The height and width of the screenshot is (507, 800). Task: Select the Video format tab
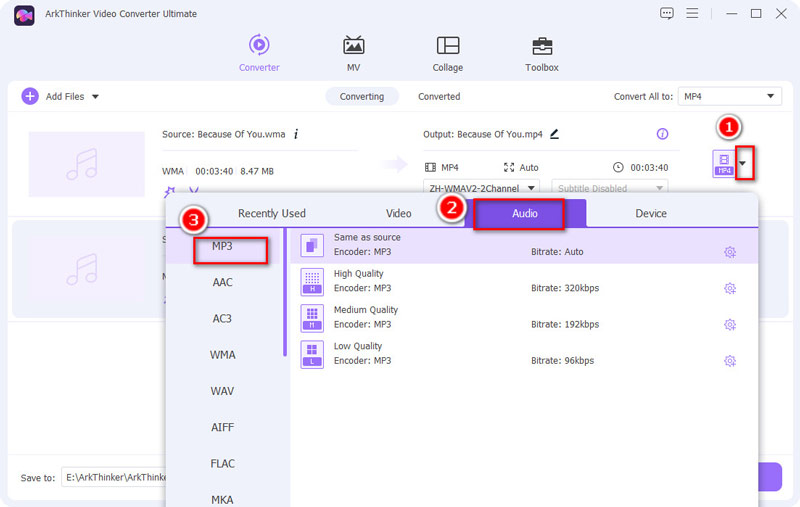point(398,213)
